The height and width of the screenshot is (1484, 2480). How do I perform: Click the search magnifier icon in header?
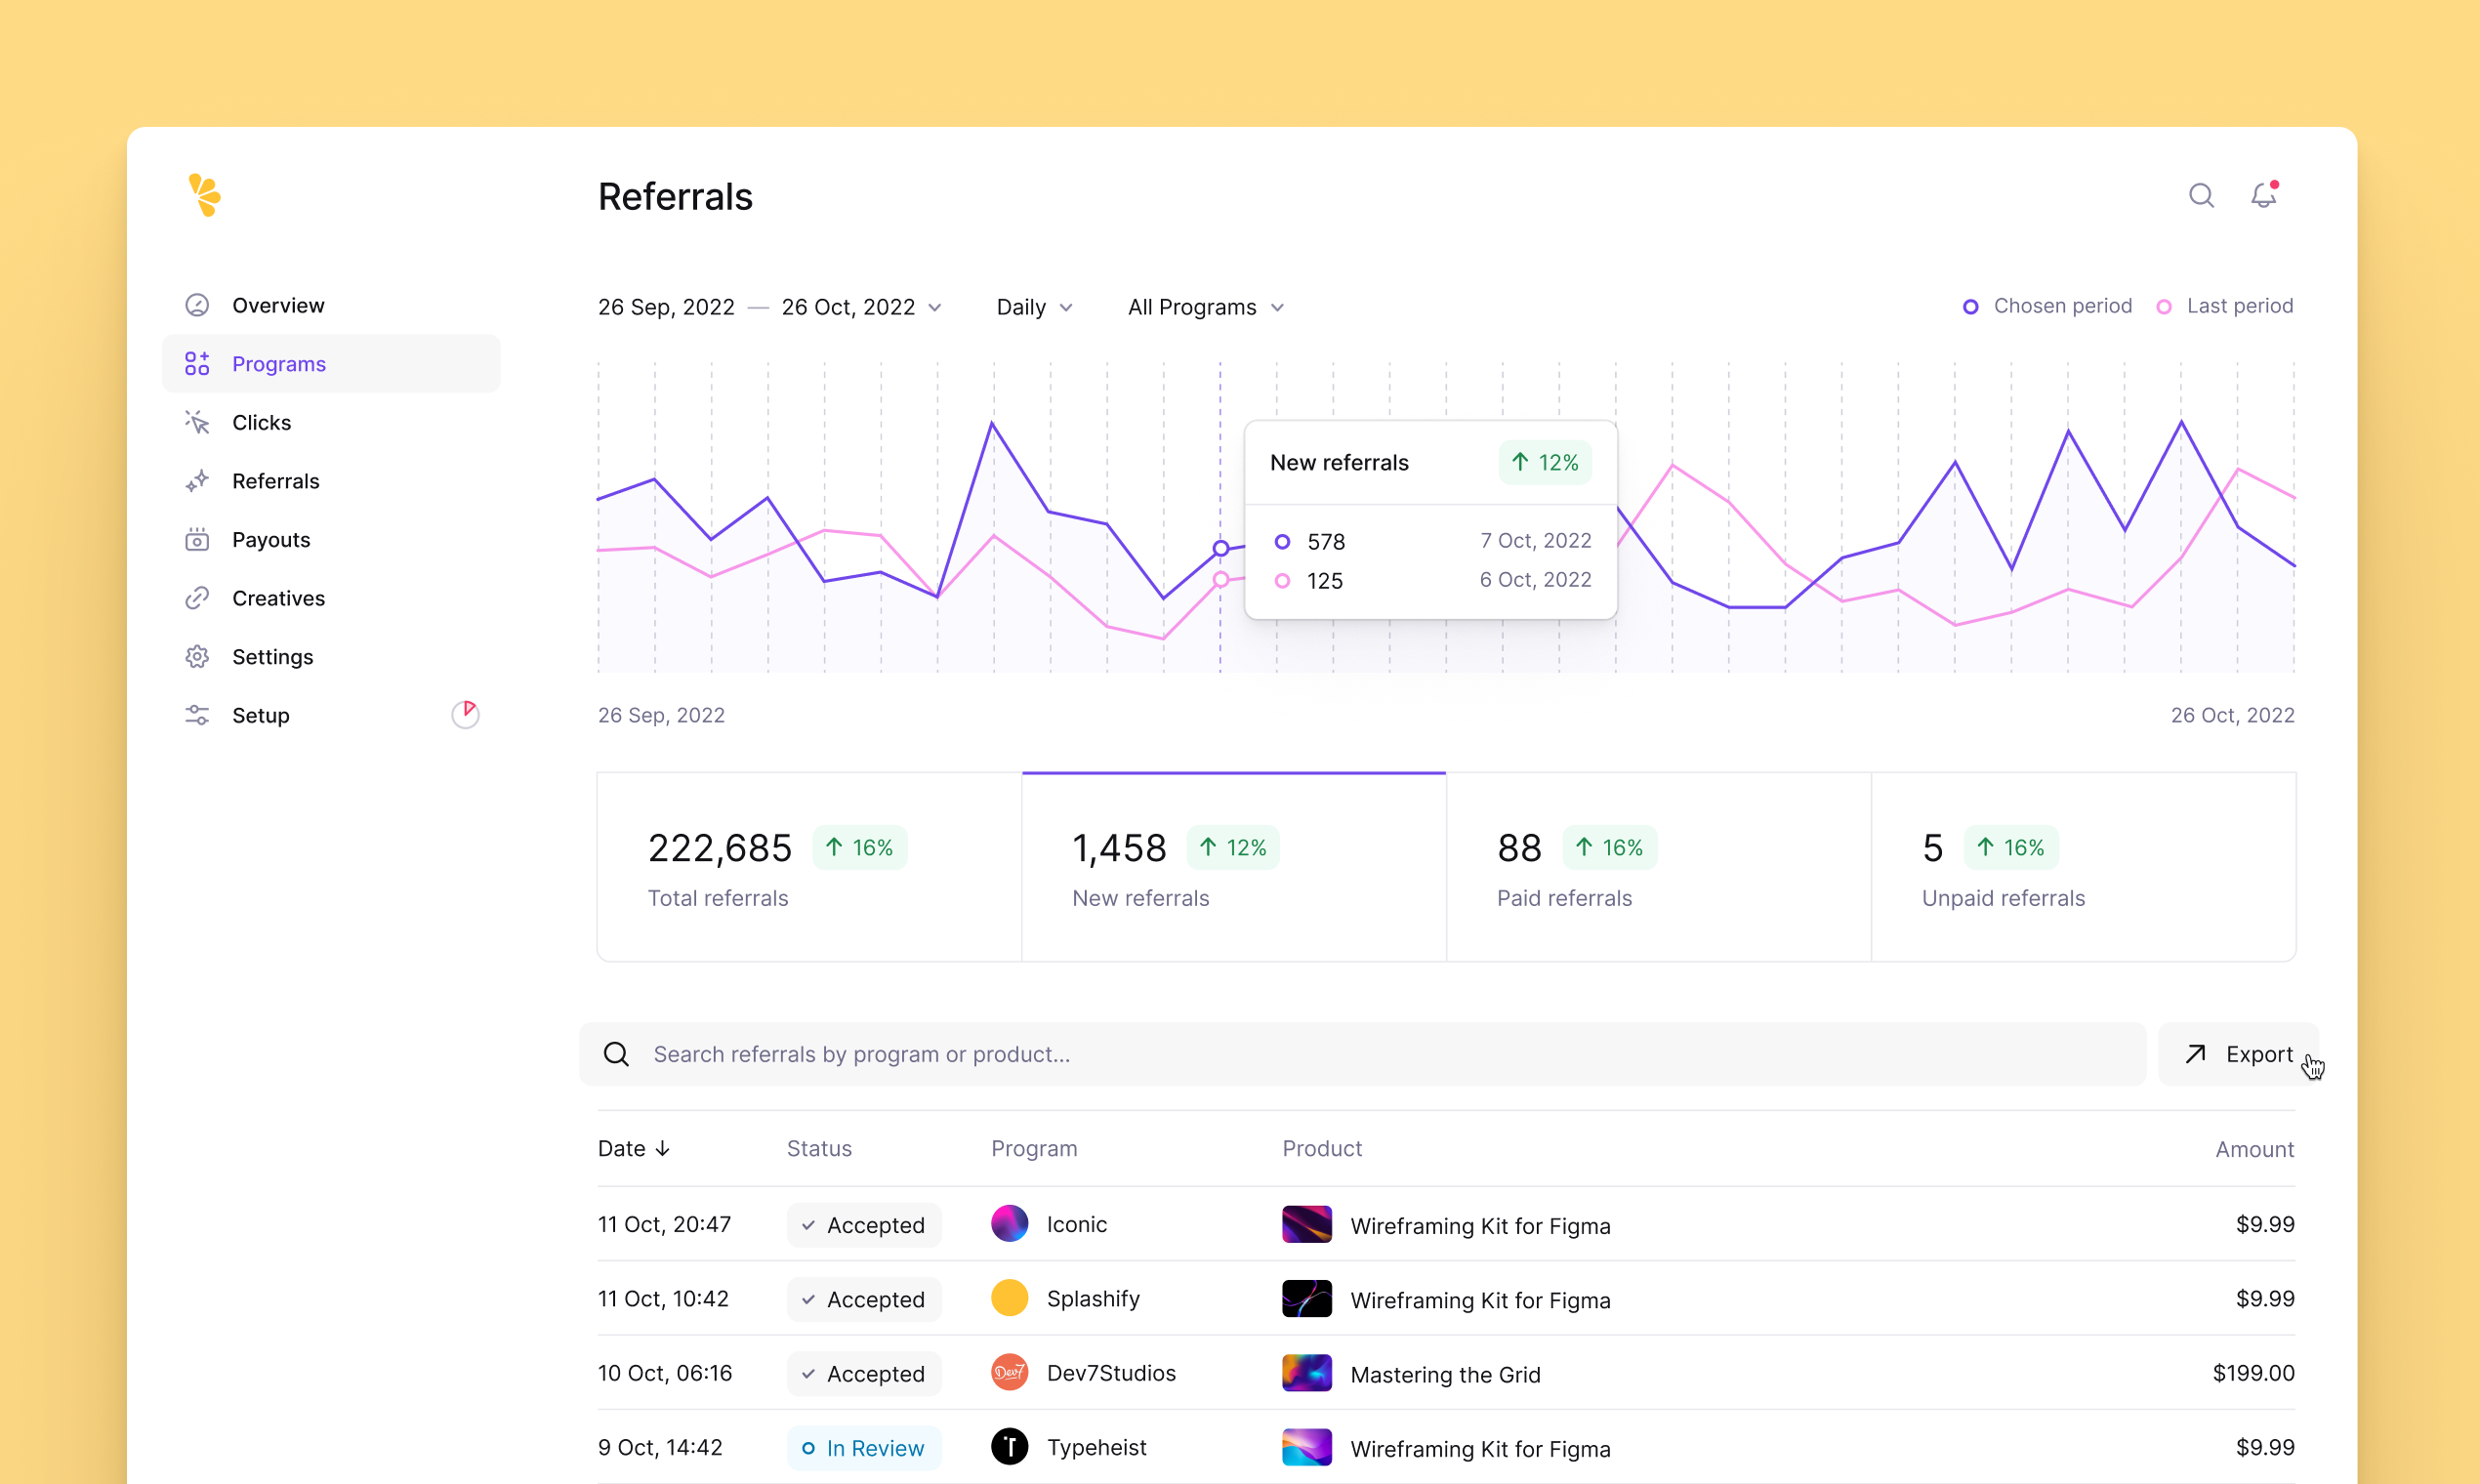(x=2201, y=196)
